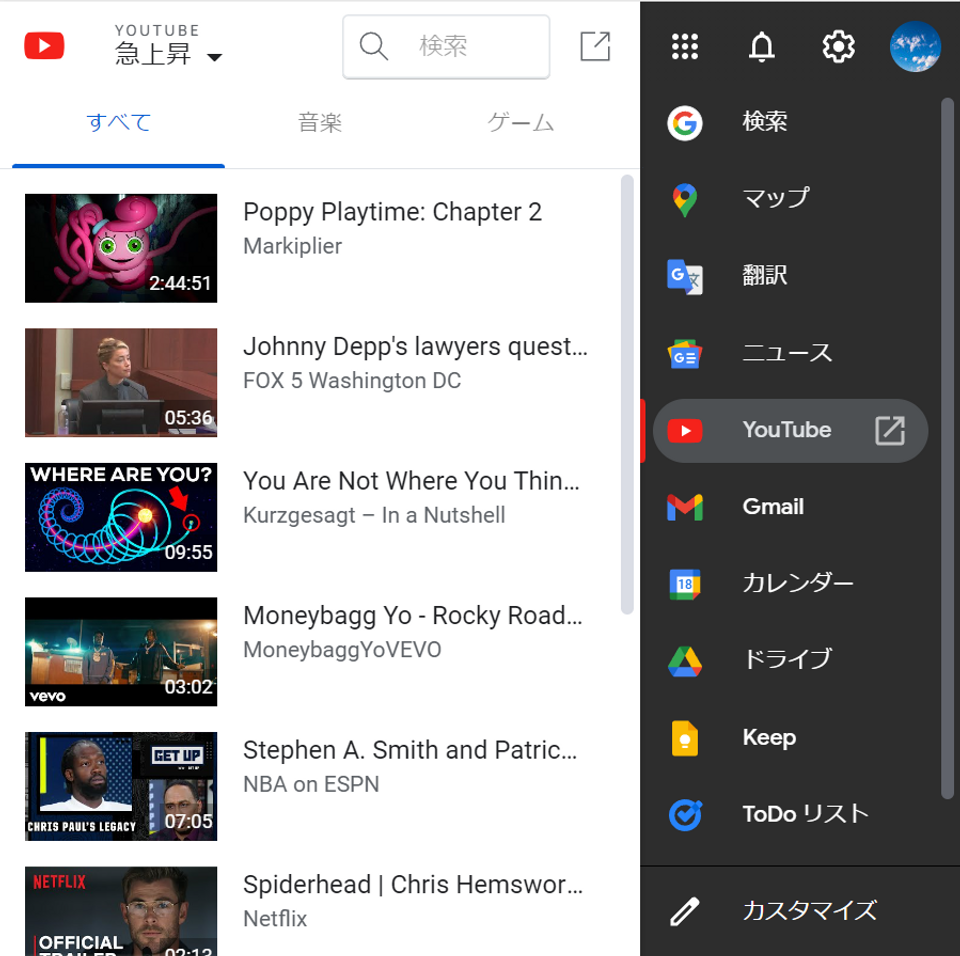Click the NBA on ESPN channel name
This screenshot has height=956, width=960.
[x=311, y=785]
